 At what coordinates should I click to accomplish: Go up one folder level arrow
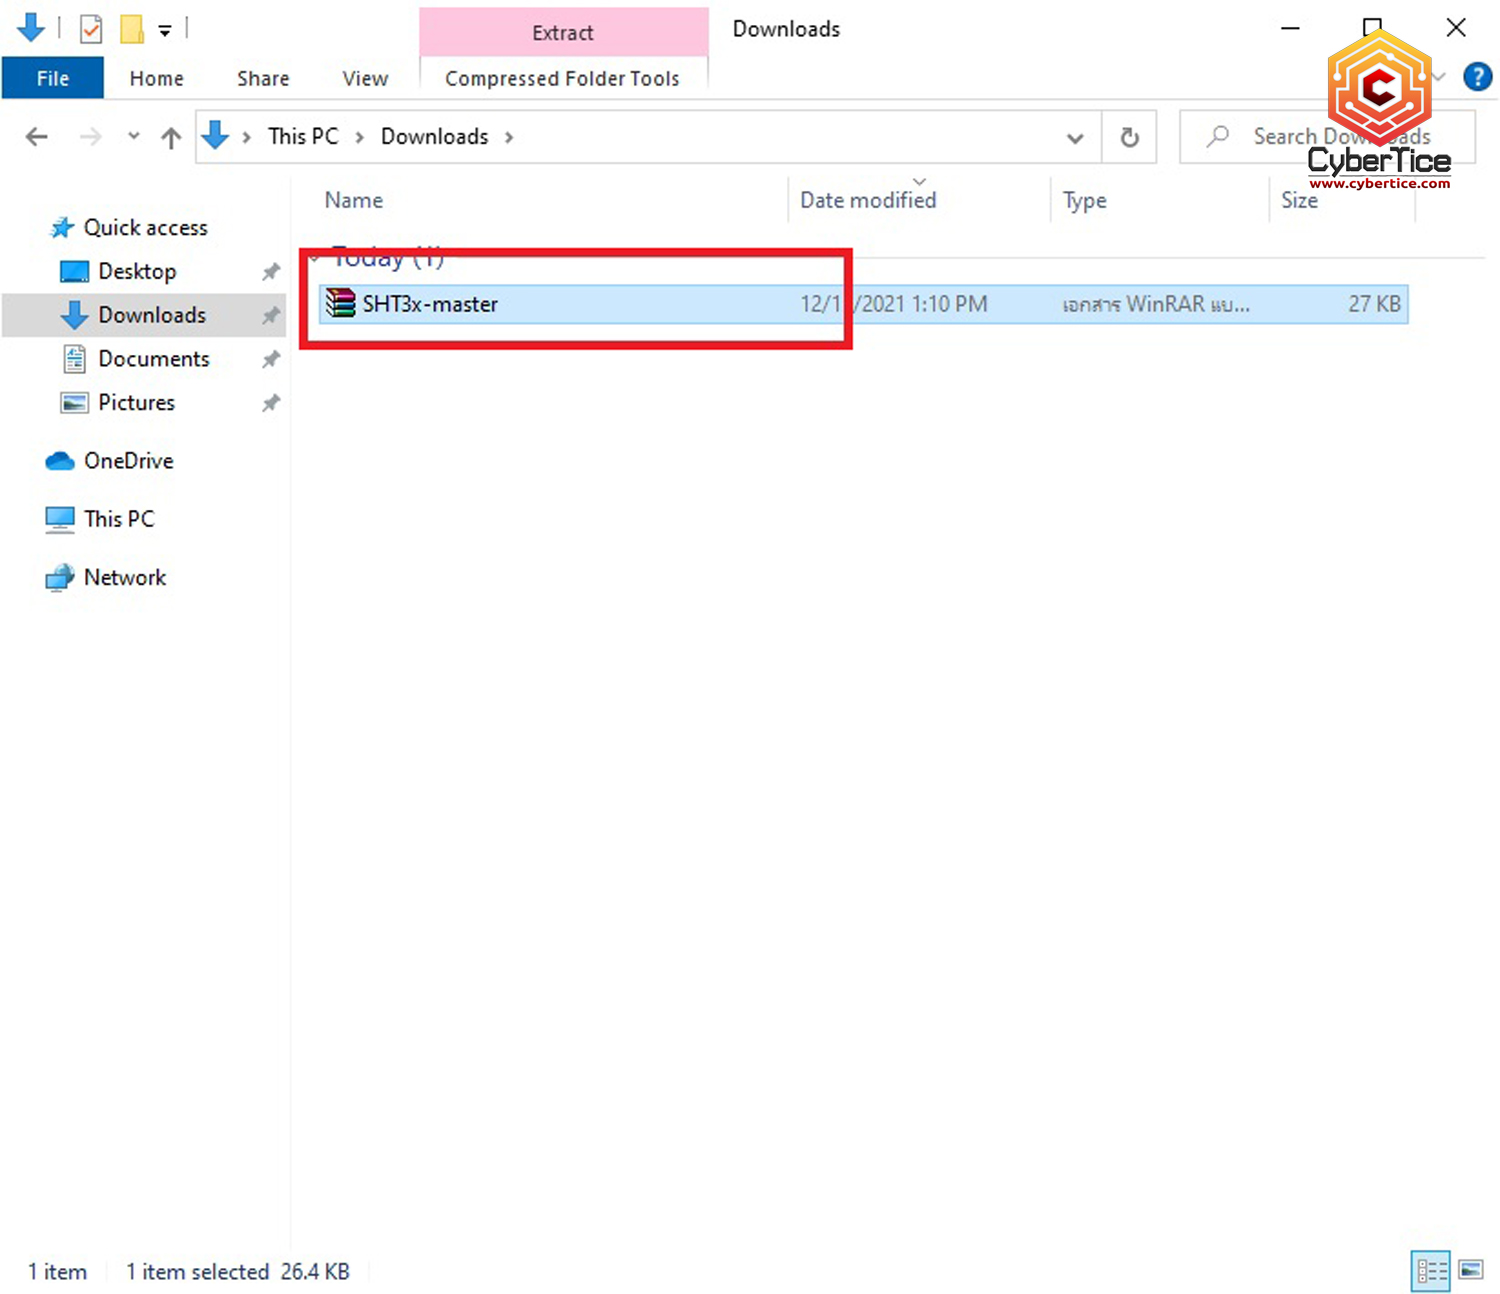tap(171, 137)
